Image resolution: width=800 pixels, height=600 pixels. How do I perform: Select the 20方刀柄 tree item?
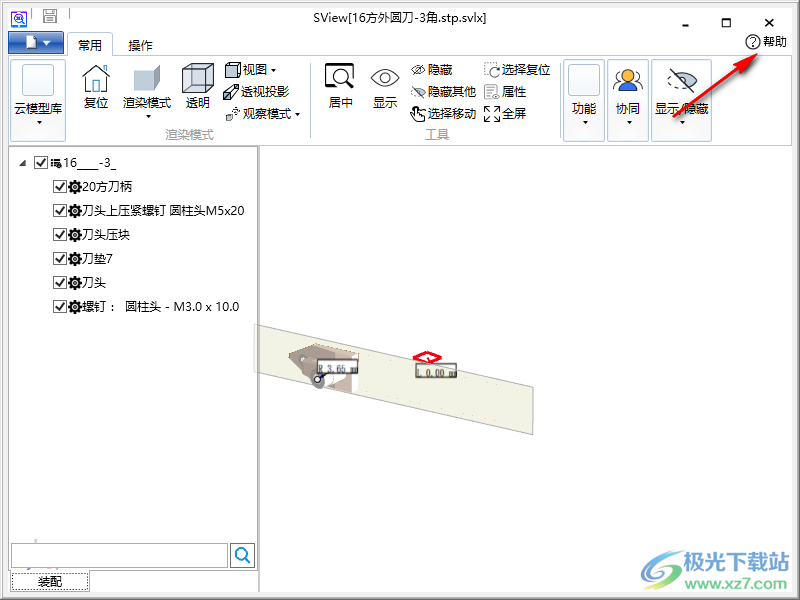tap(107, 187)
